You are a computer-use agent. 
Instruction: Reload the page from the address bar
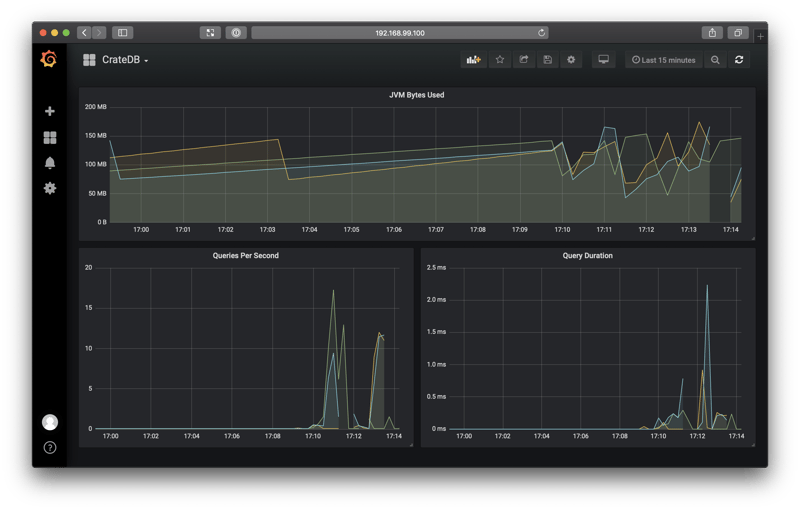coord(541,33)
